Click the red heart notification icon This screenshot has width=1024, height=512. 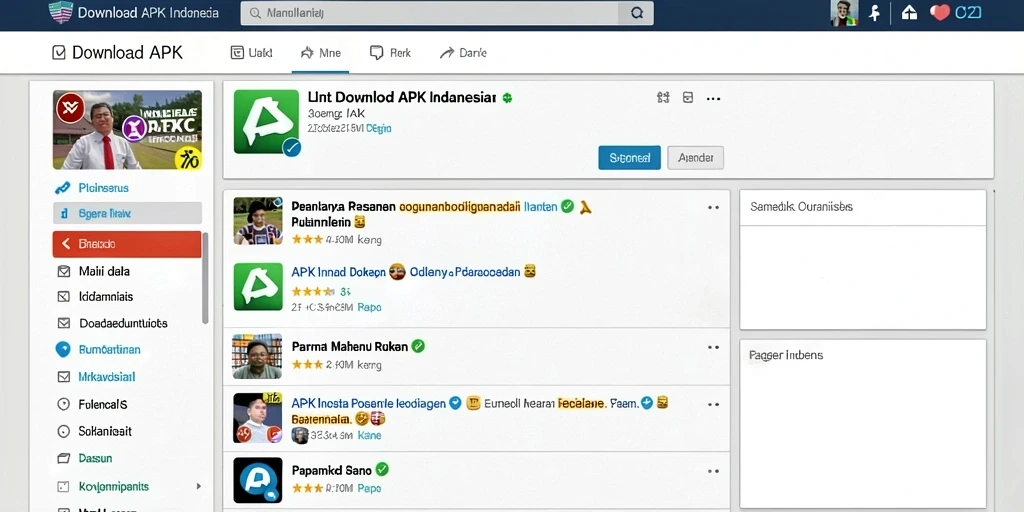(940, 12)
